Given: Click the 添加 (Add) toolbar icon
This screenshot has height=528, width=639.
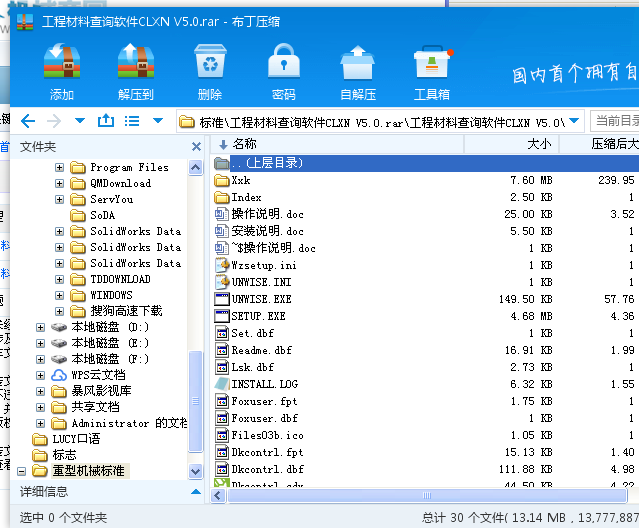Looking at the screenshot, I should (x=62, y=61).
